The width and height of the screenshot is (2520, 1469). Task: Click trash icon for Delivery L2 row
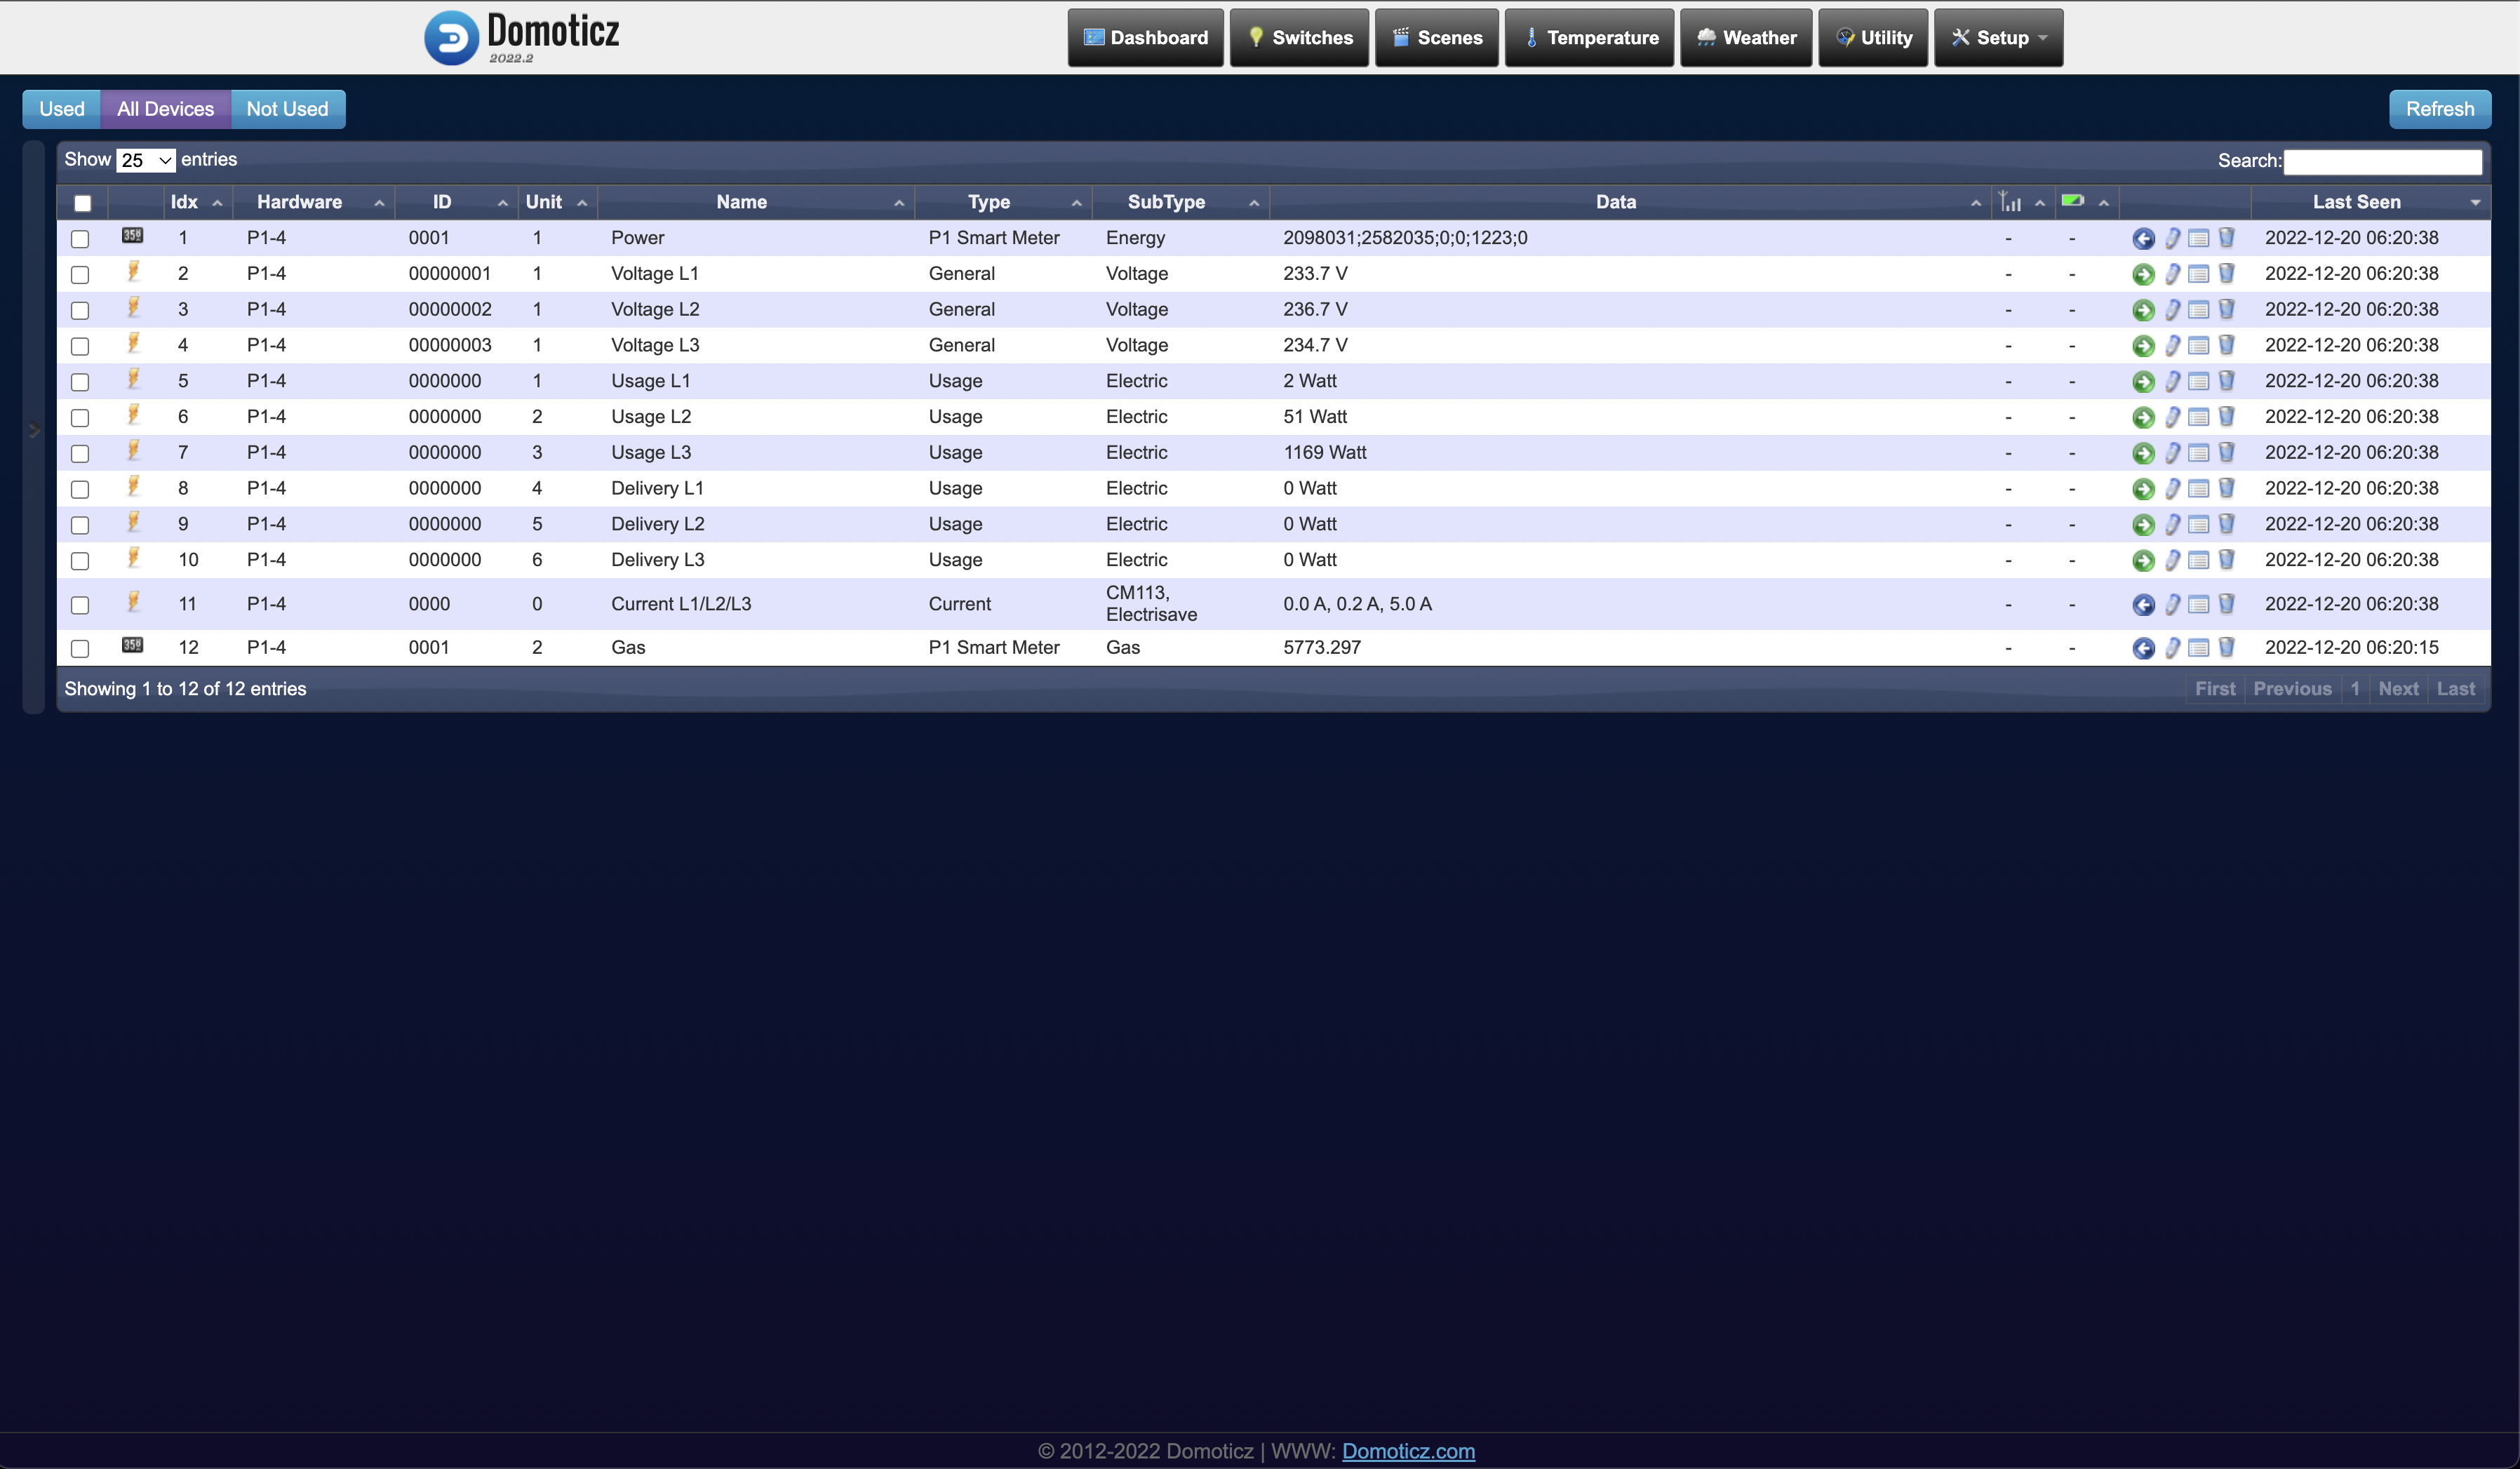point(2226,524)
